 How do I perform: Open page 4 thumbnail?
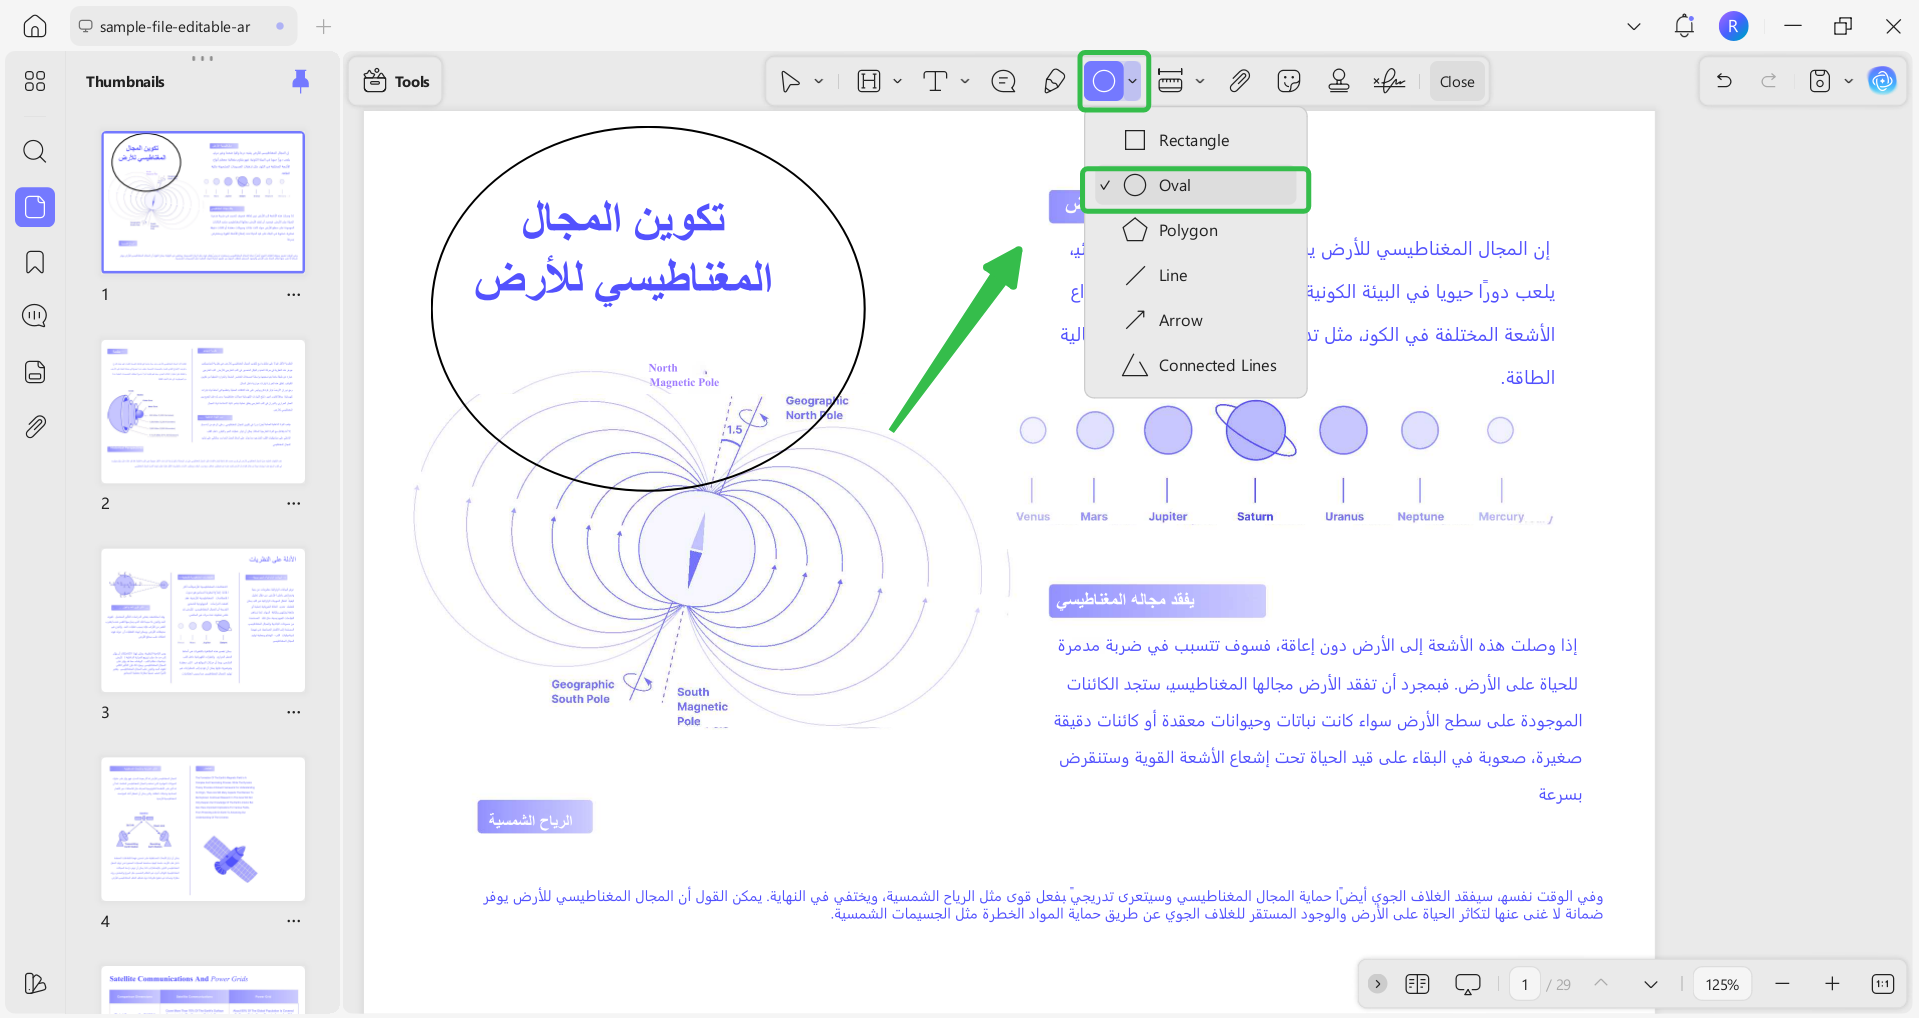tap(203, 830)
